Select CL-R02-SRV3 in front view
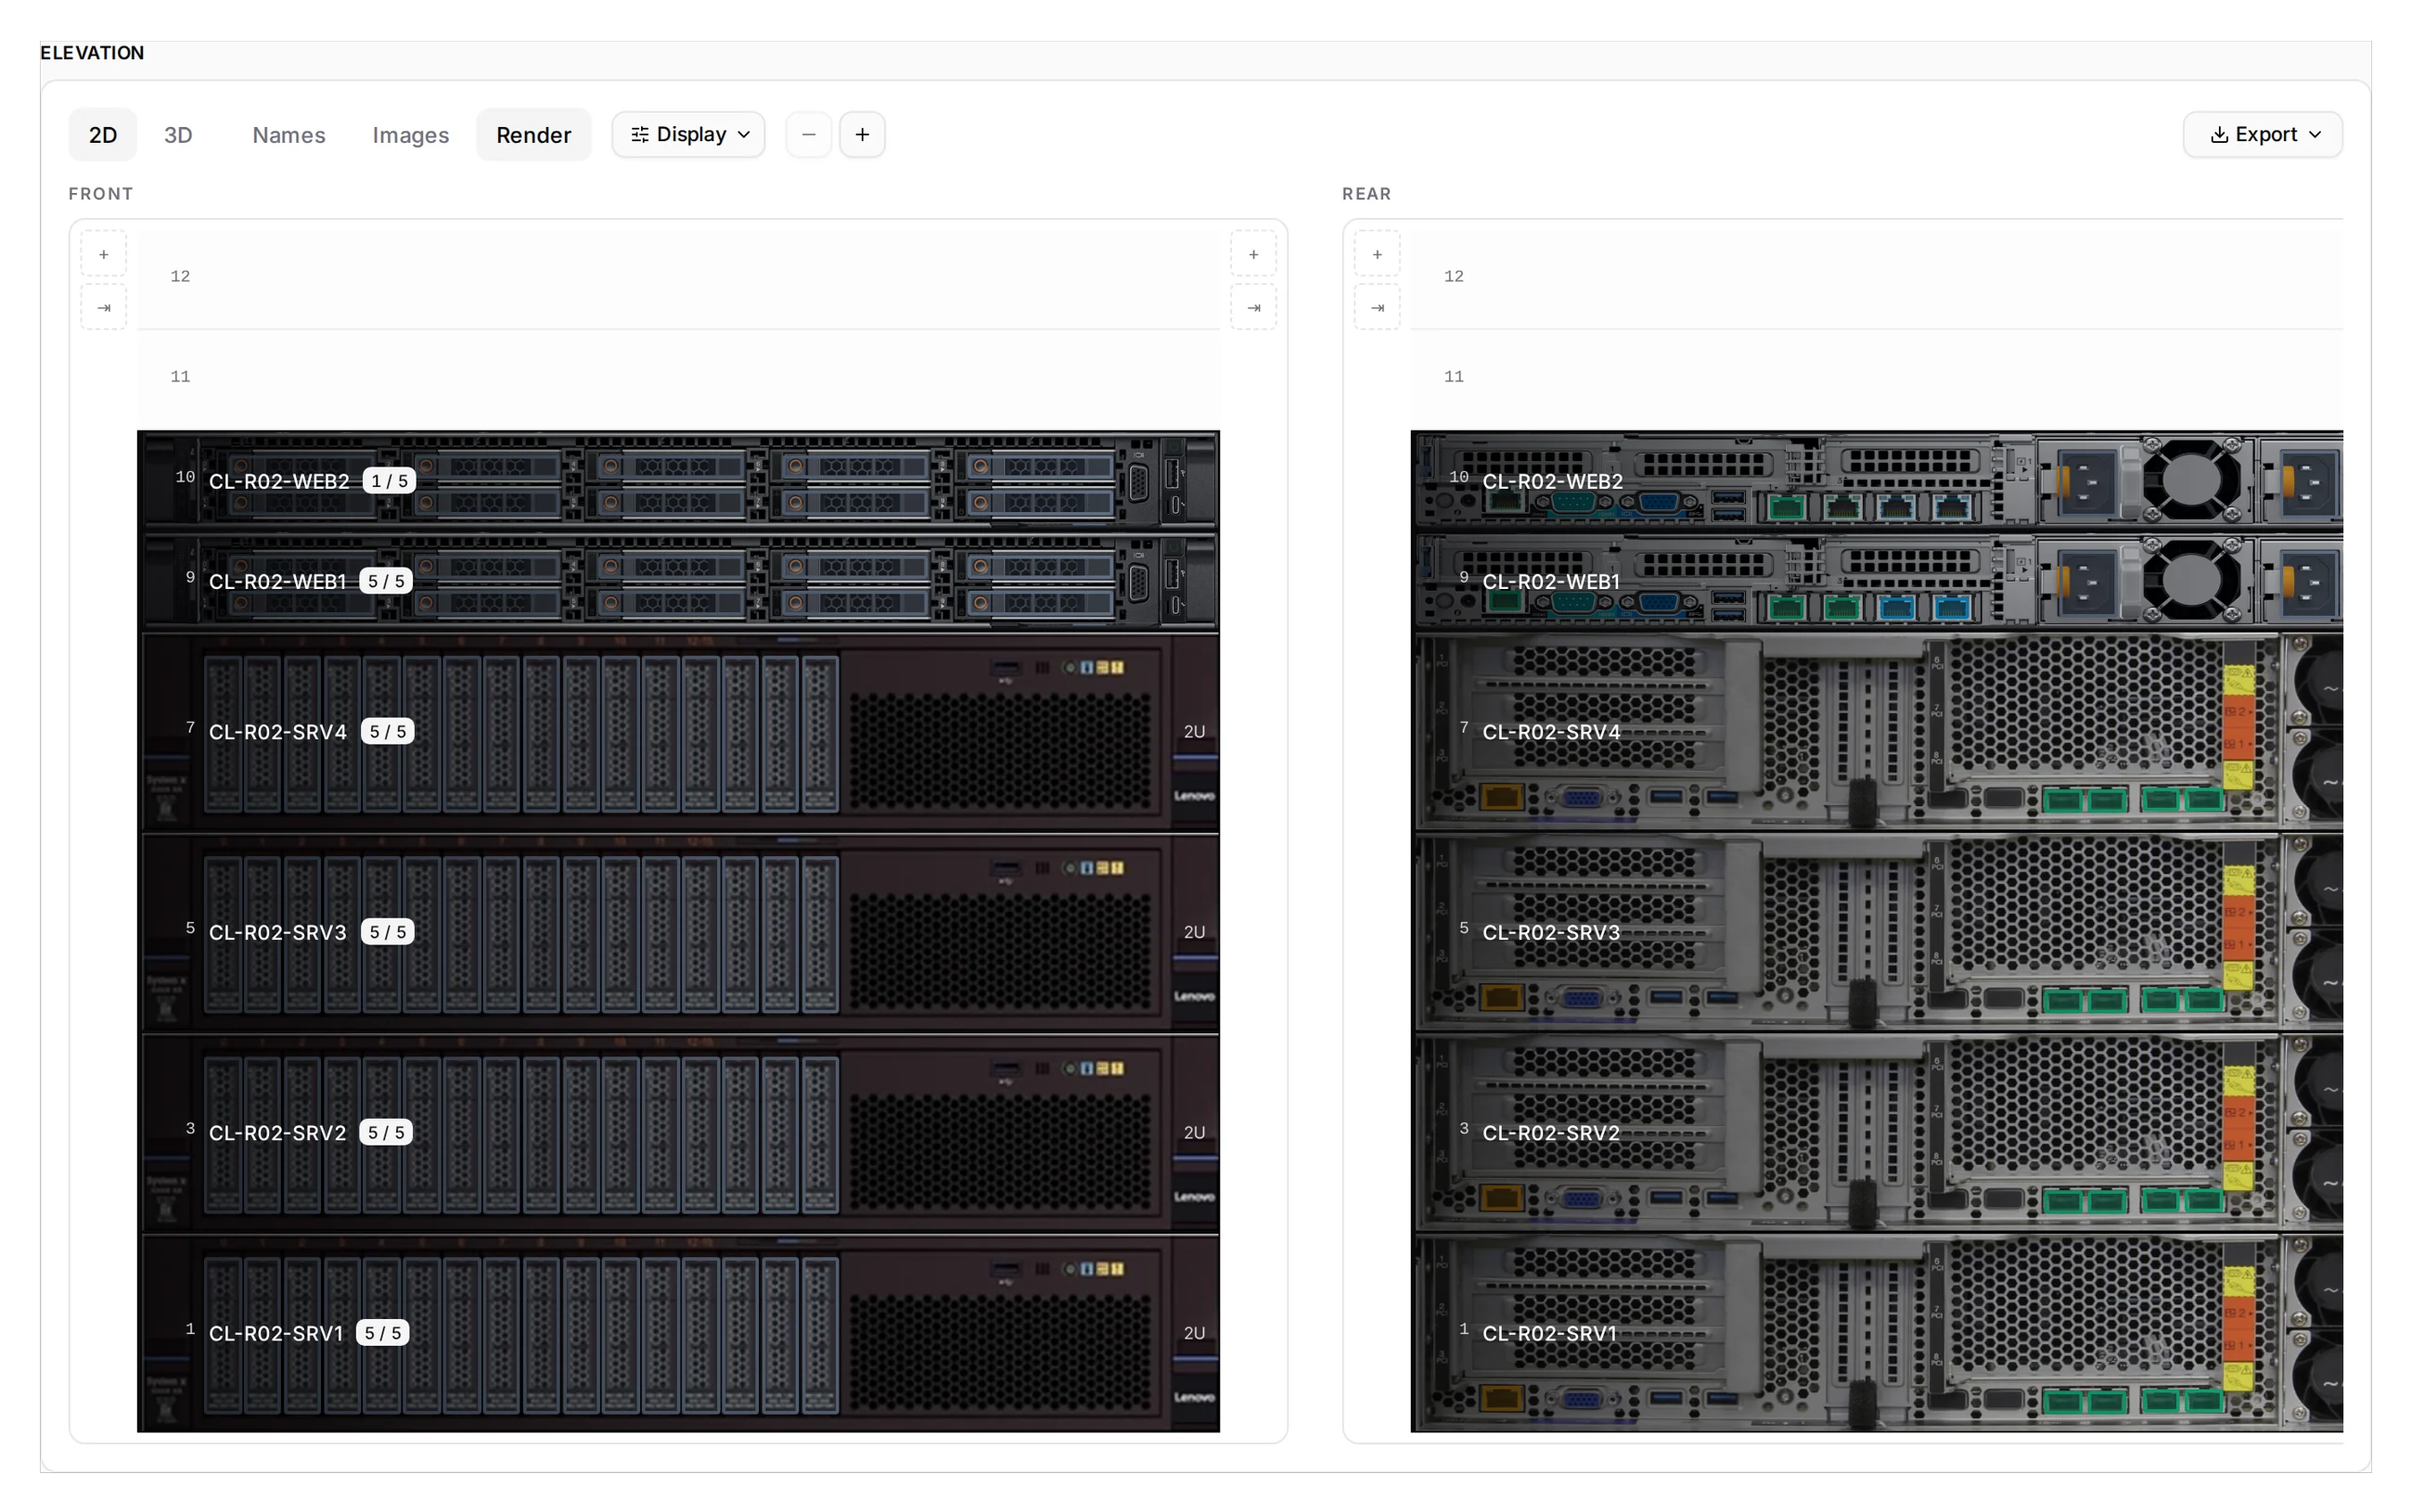This screenshot has width=2412, height=1512. 678,932
